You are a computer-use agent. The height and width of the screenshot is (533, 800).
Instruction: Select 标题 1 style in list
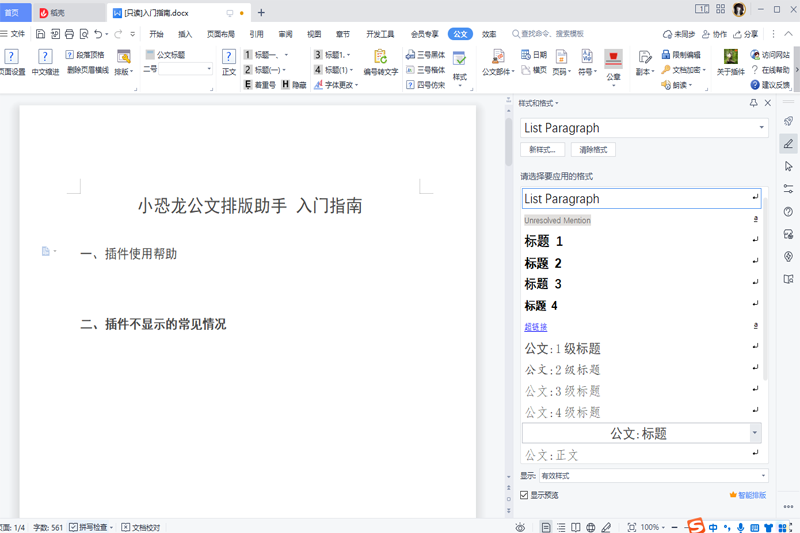642,241
